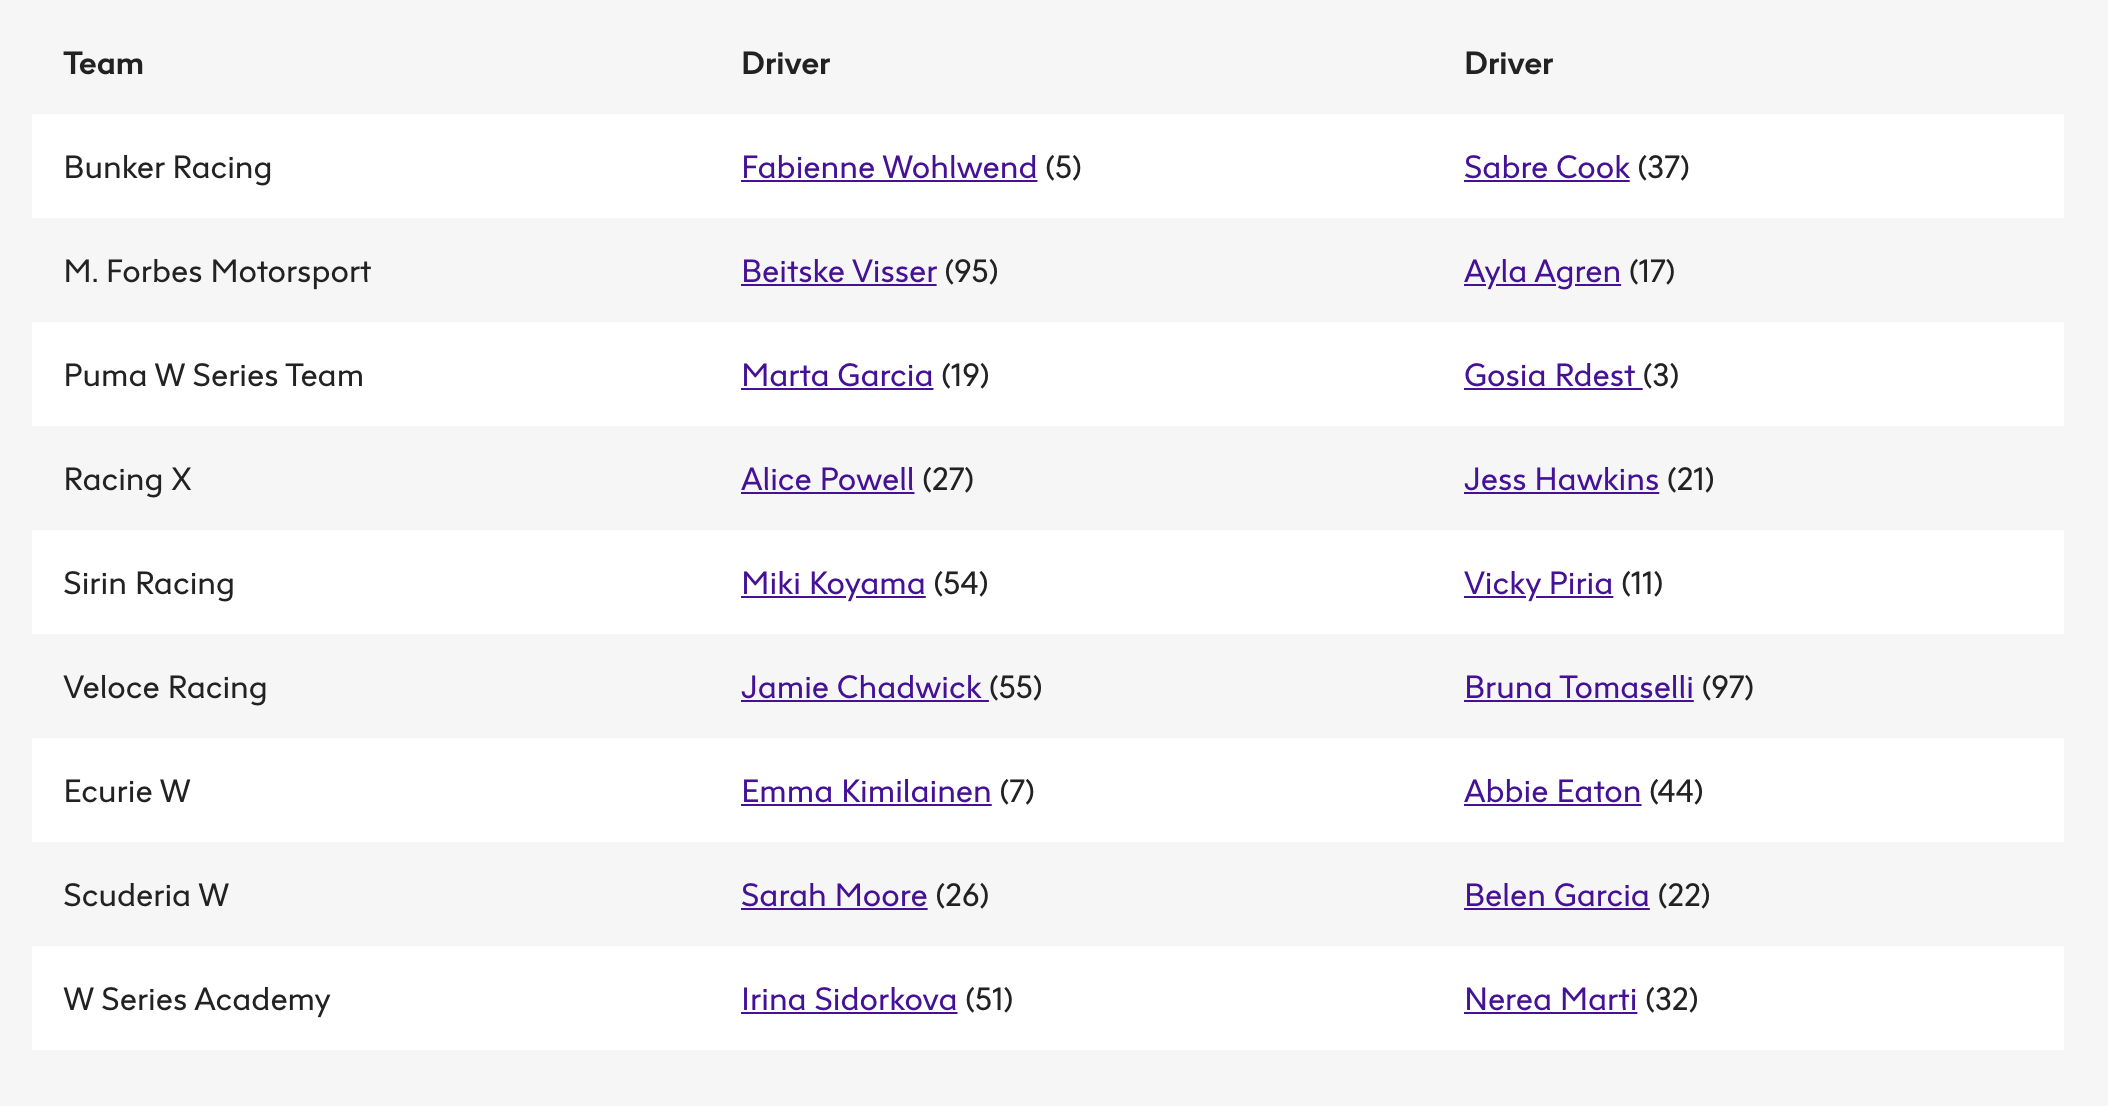Select the Belen Garcia link

click(x=1555, y=895)
